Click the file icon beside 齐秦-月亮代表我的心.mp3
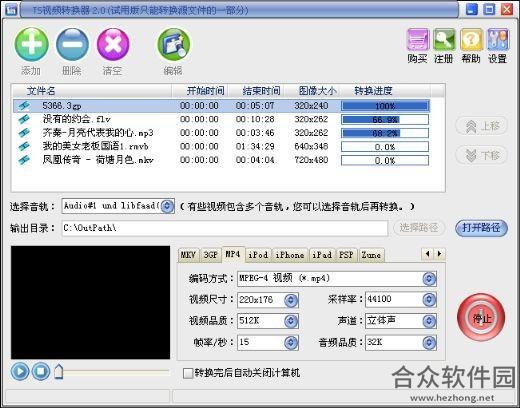Image resolution: width=520 pixels, height=408 pixels. click(x=24, y=133)
